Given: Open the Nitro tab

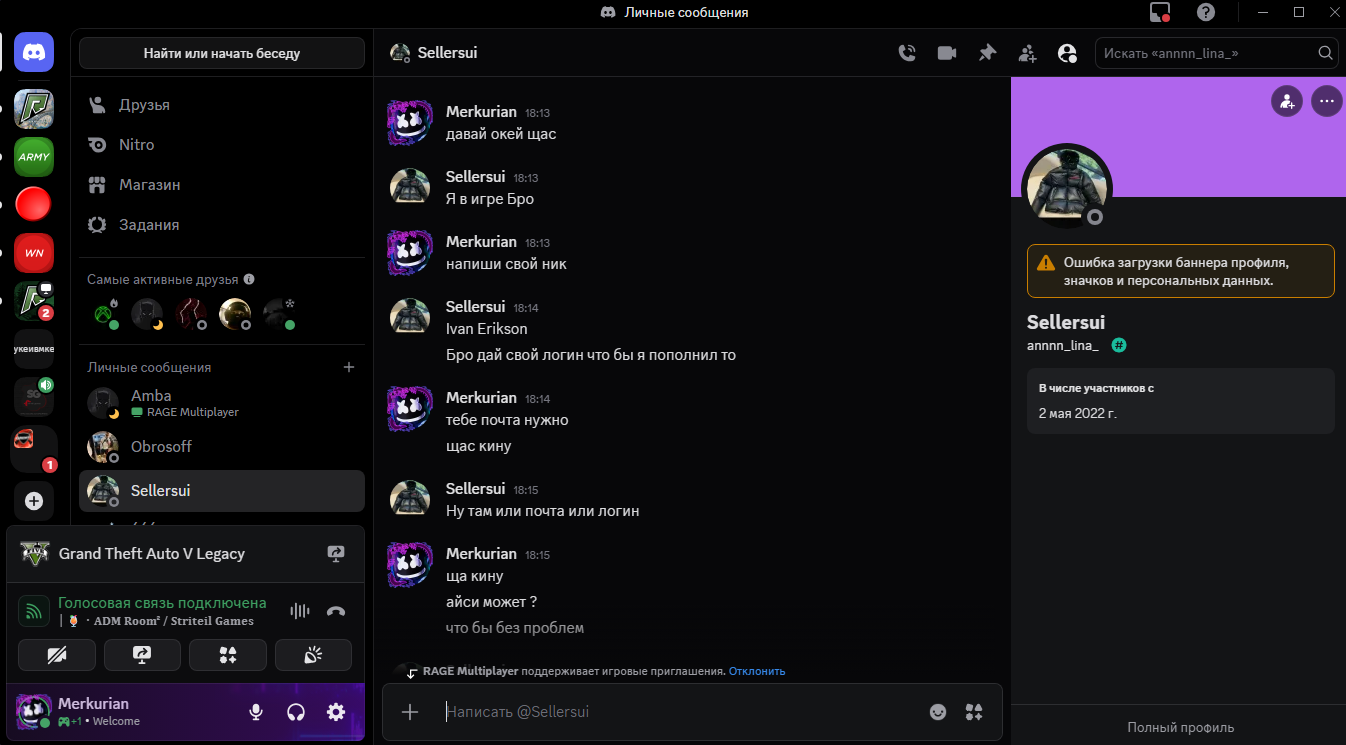Looking at the screenshot, I should pyautogui.click(x=137, y=145).
